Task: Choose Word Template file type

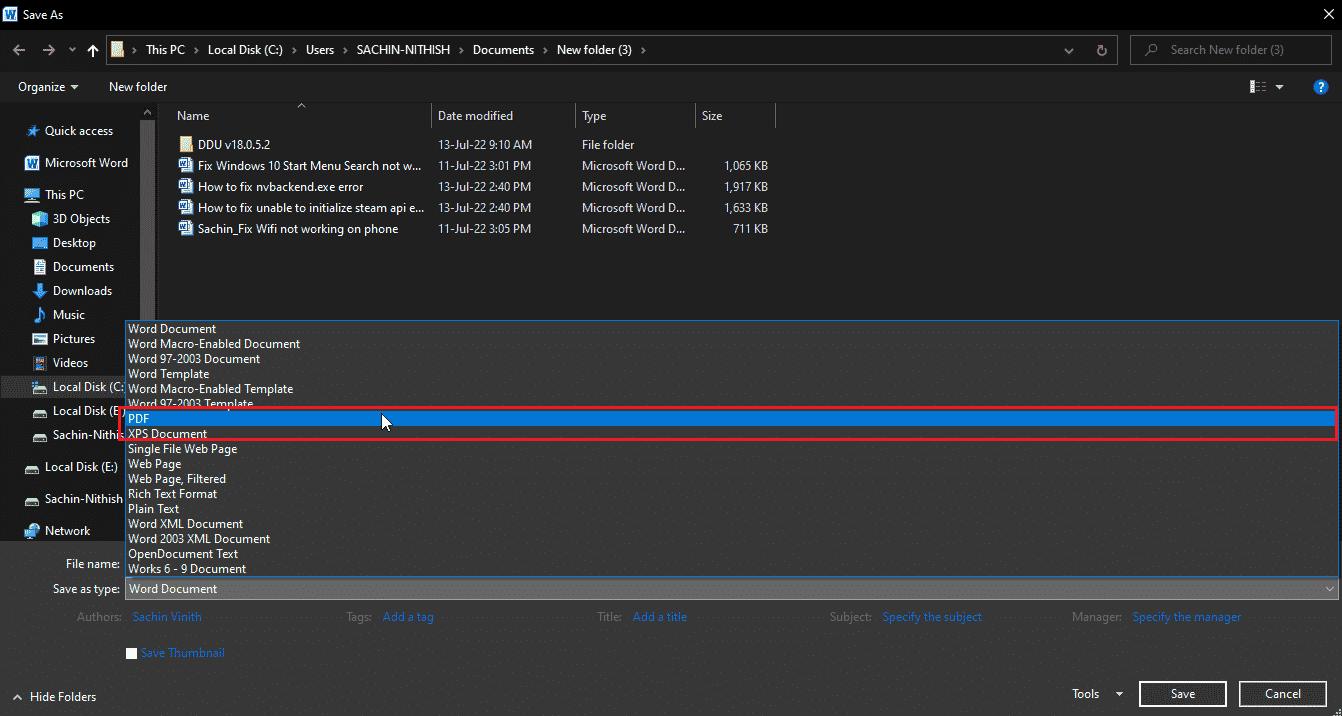Action: [731, 374]
